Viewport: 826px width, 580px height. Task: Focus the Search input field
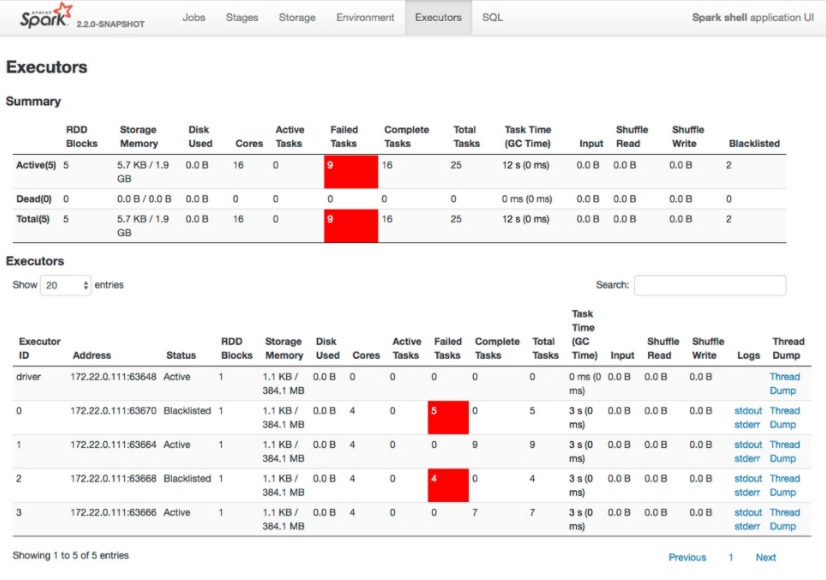[710, 285]
